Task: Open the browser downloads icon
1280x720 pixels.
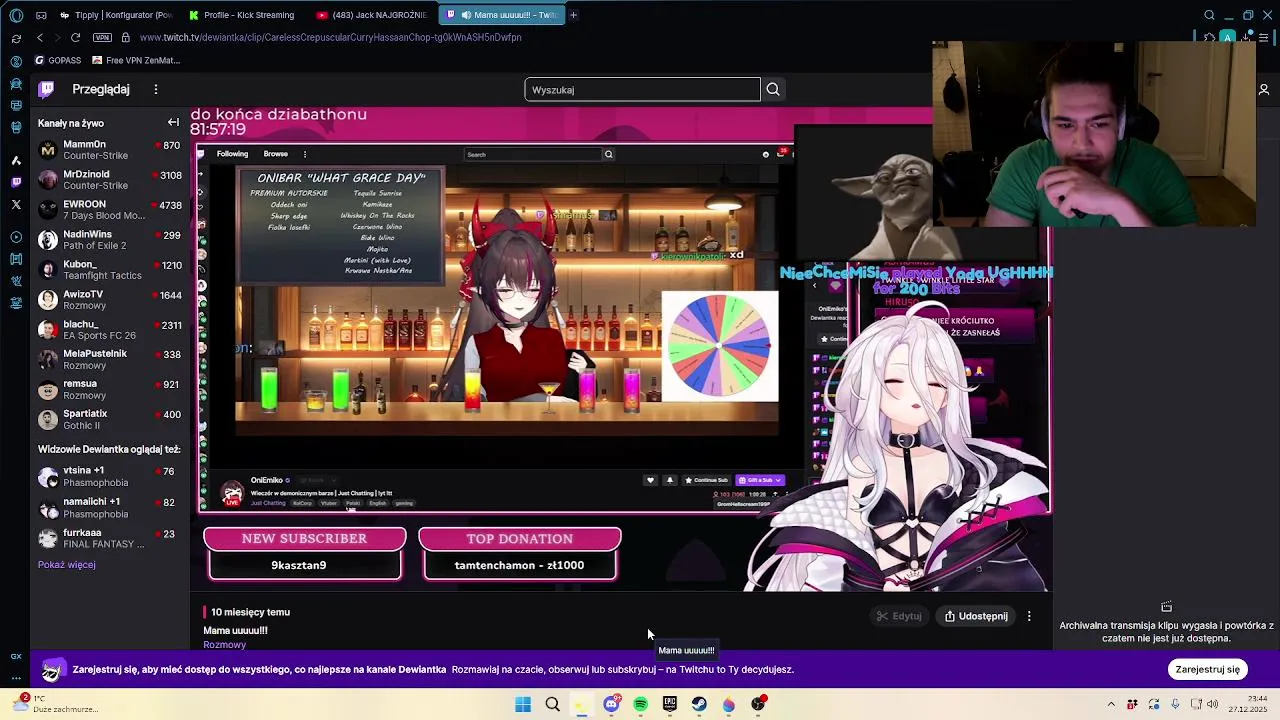Action: (x=1246, y=37)
